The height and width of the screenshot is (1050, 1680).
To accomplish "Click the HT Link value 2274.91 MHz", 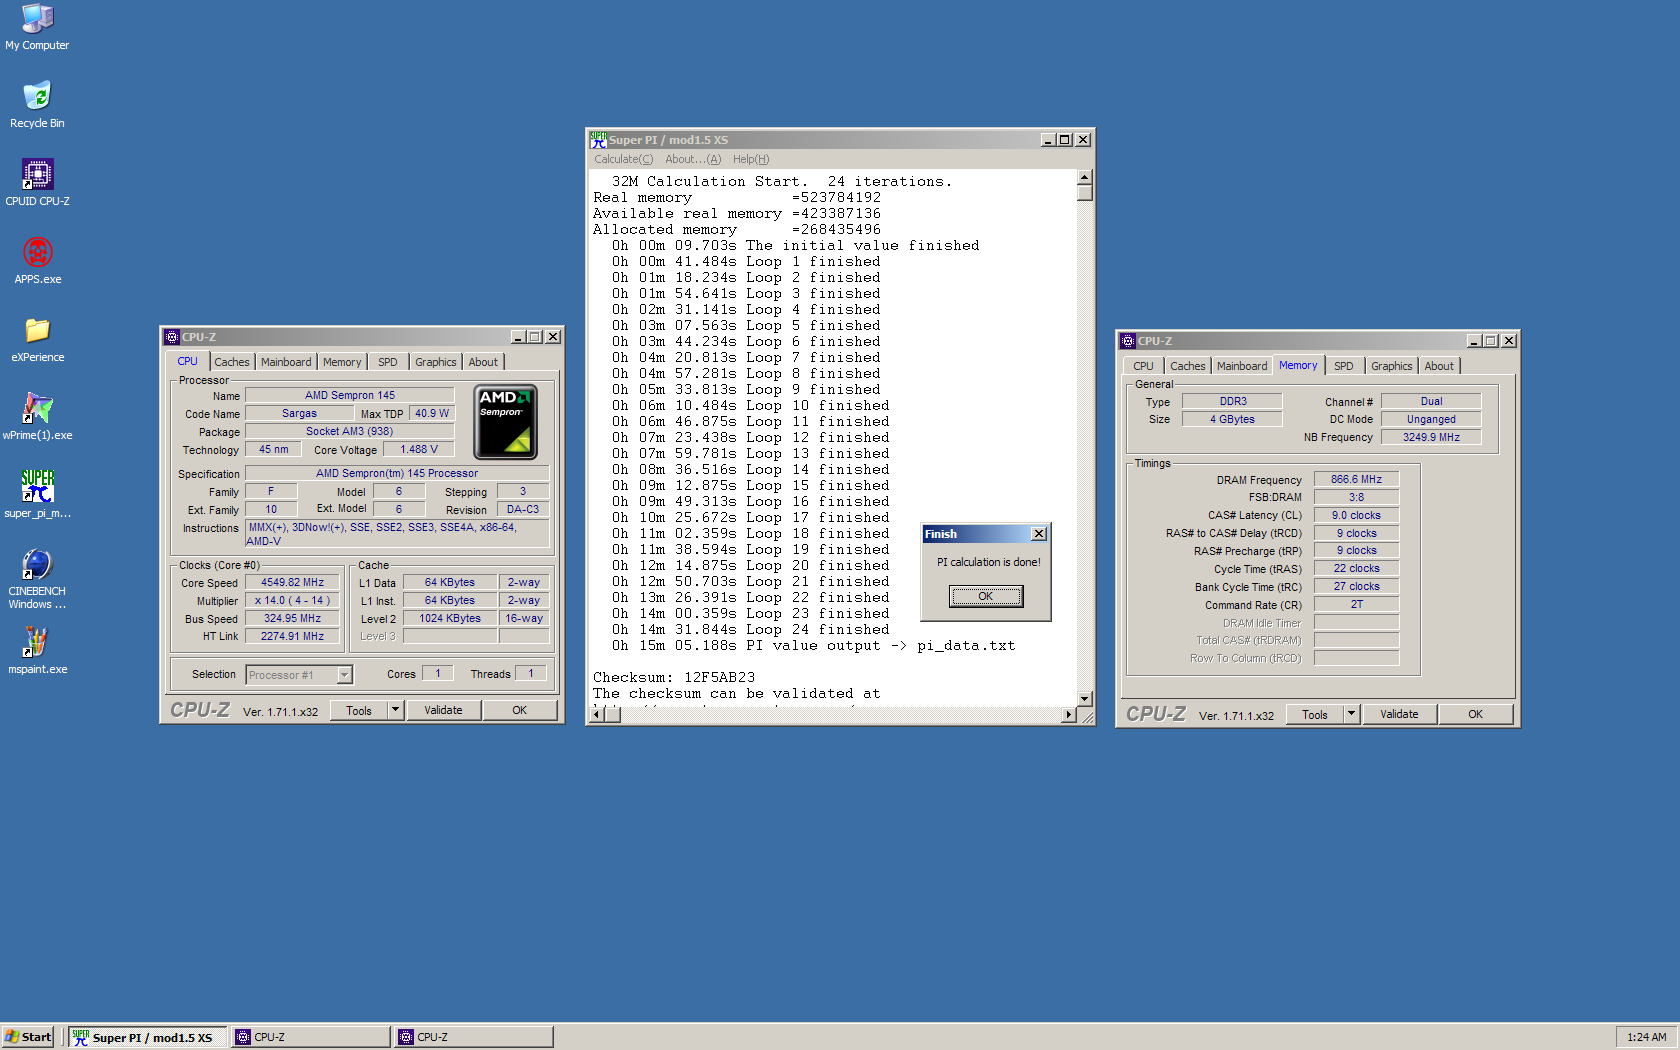I will click(292, 636).
